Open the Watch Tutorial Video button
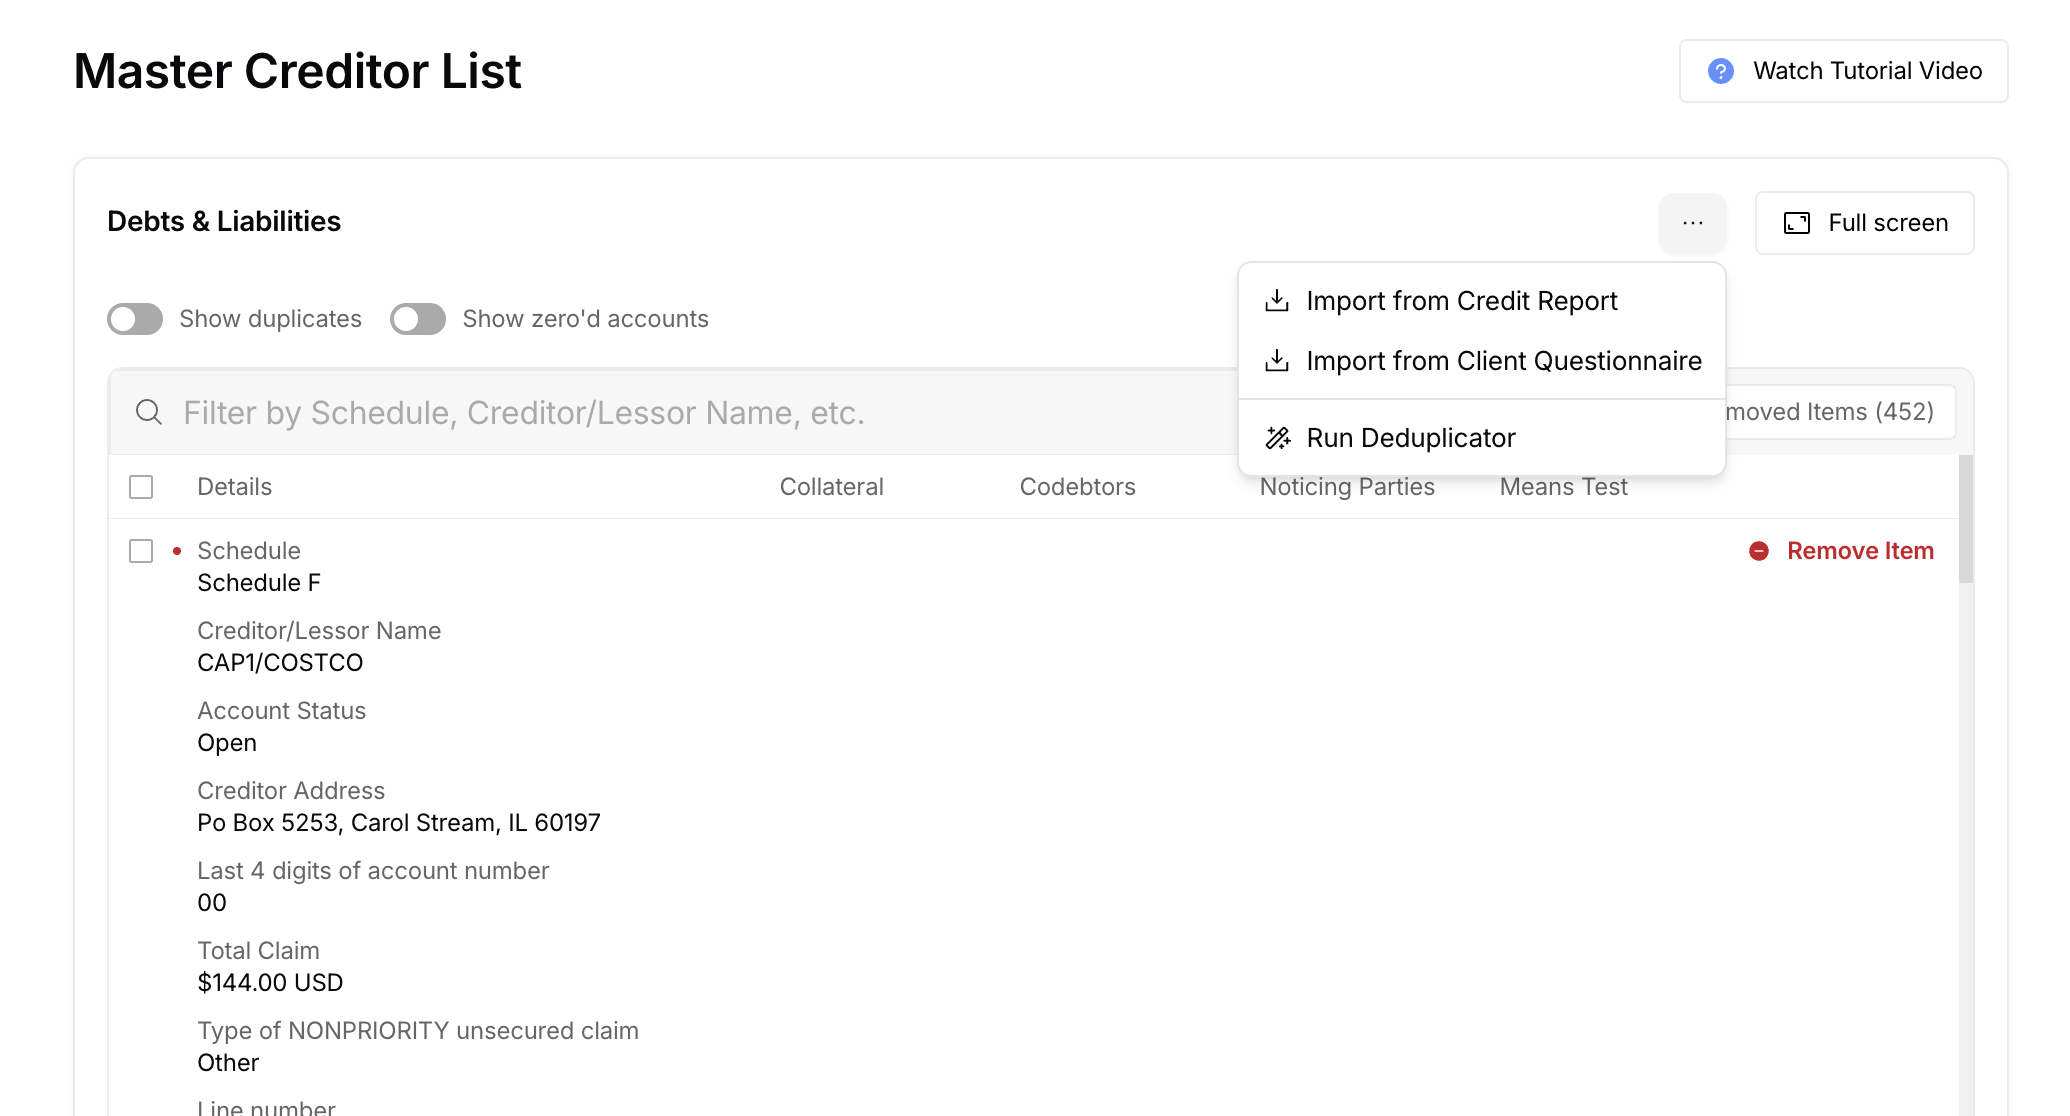The width and height of the screenshot is (2070, 1116). tap(1843, 71)
